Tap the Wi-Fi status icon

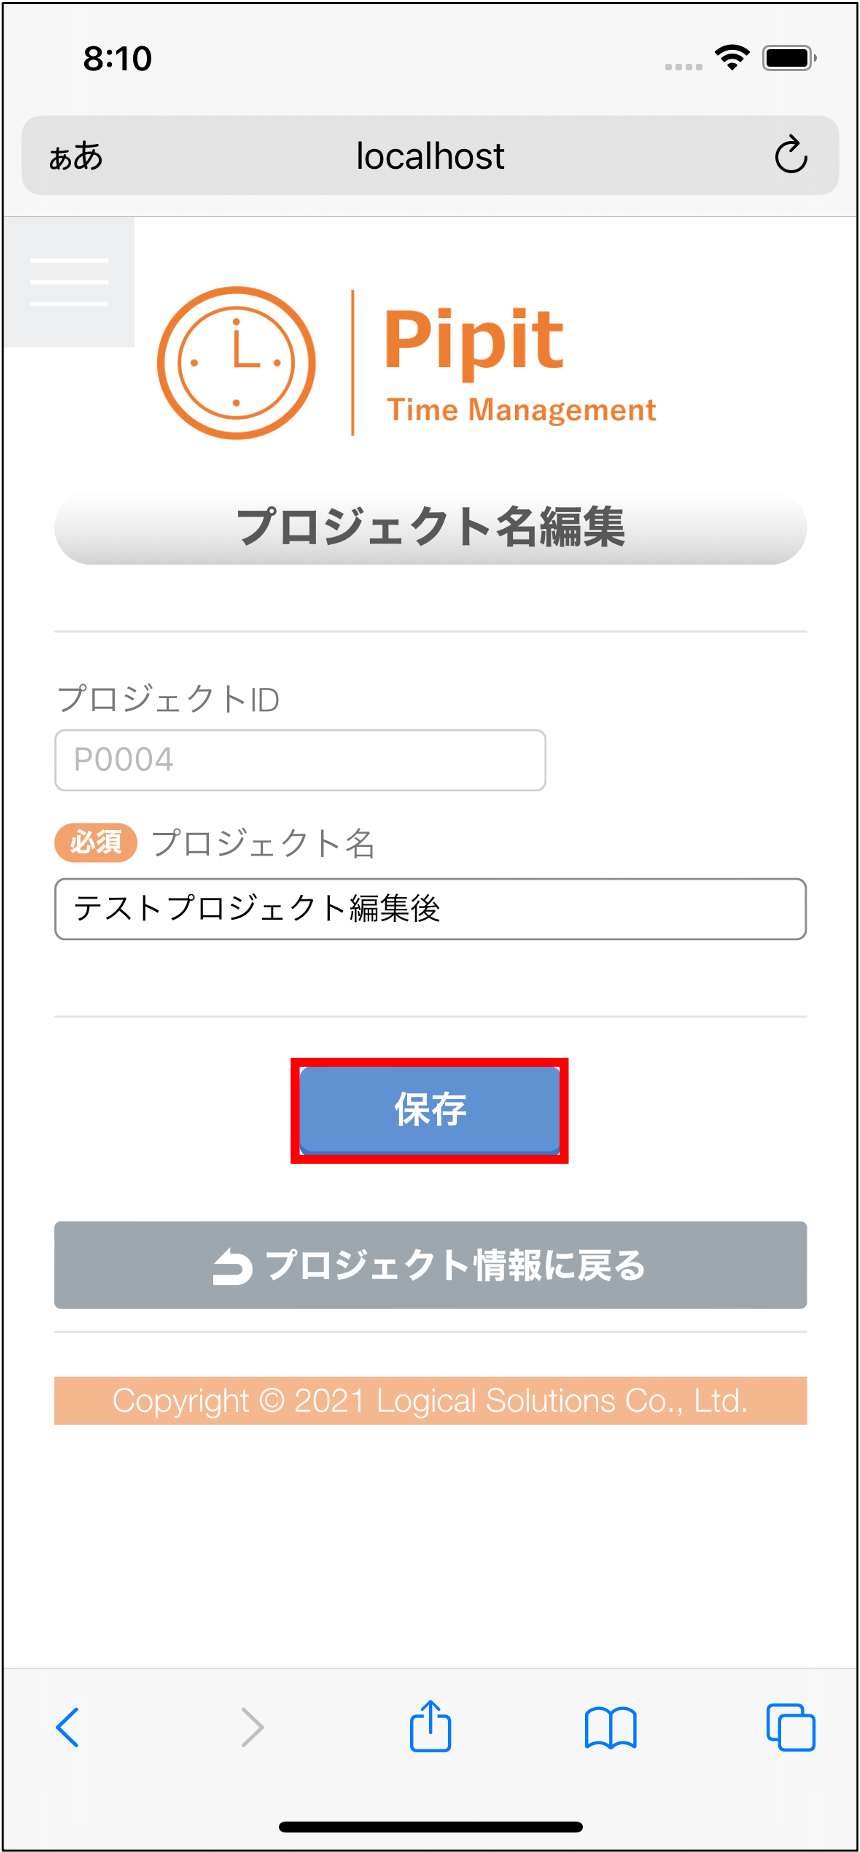coord(732,58)
